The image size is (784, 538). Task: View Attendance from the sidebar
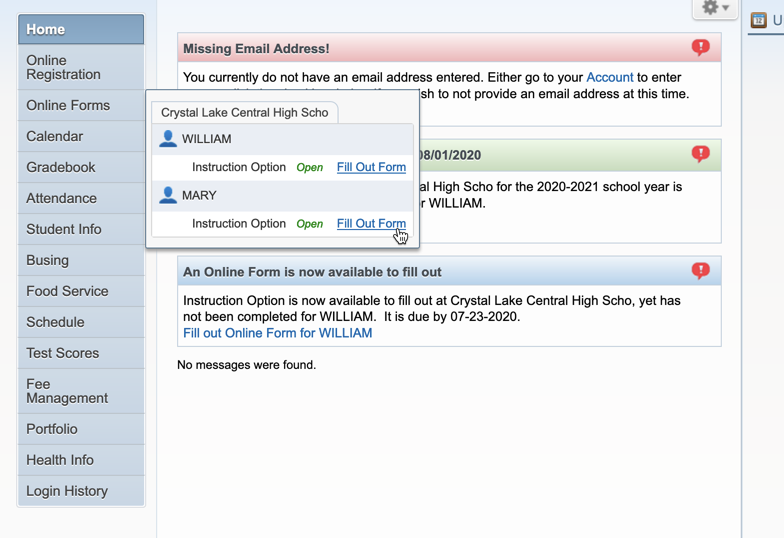pos(81,198)
